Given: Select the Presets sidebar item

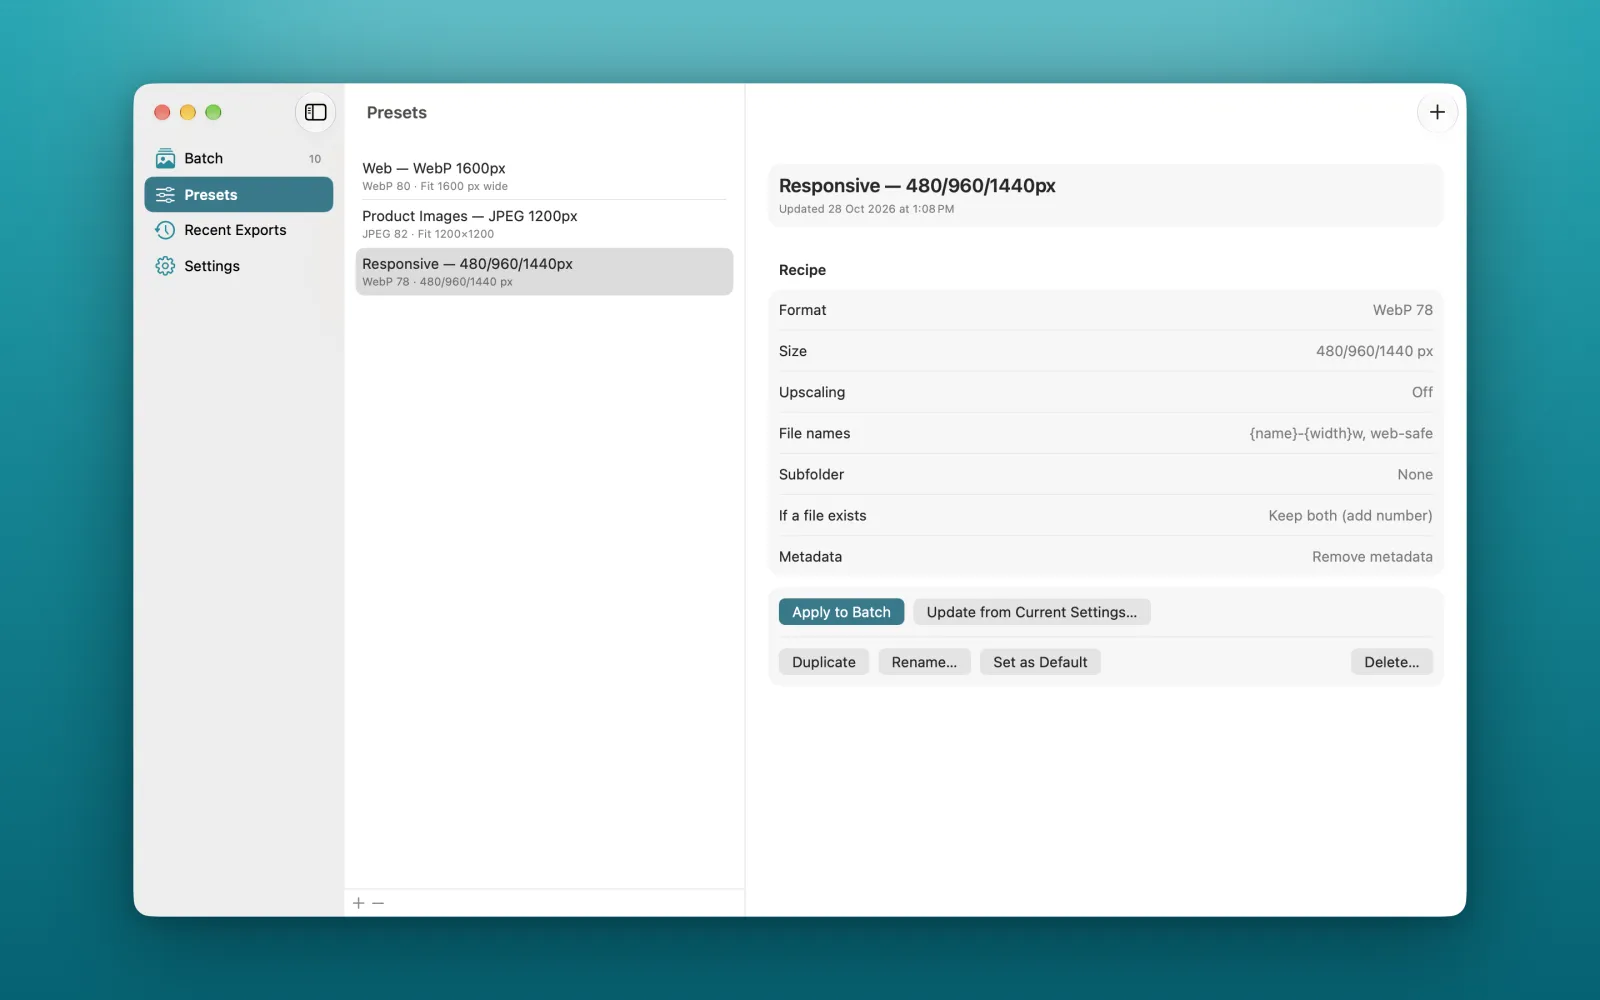Looking at the screenshot, I should click(239, 194).
